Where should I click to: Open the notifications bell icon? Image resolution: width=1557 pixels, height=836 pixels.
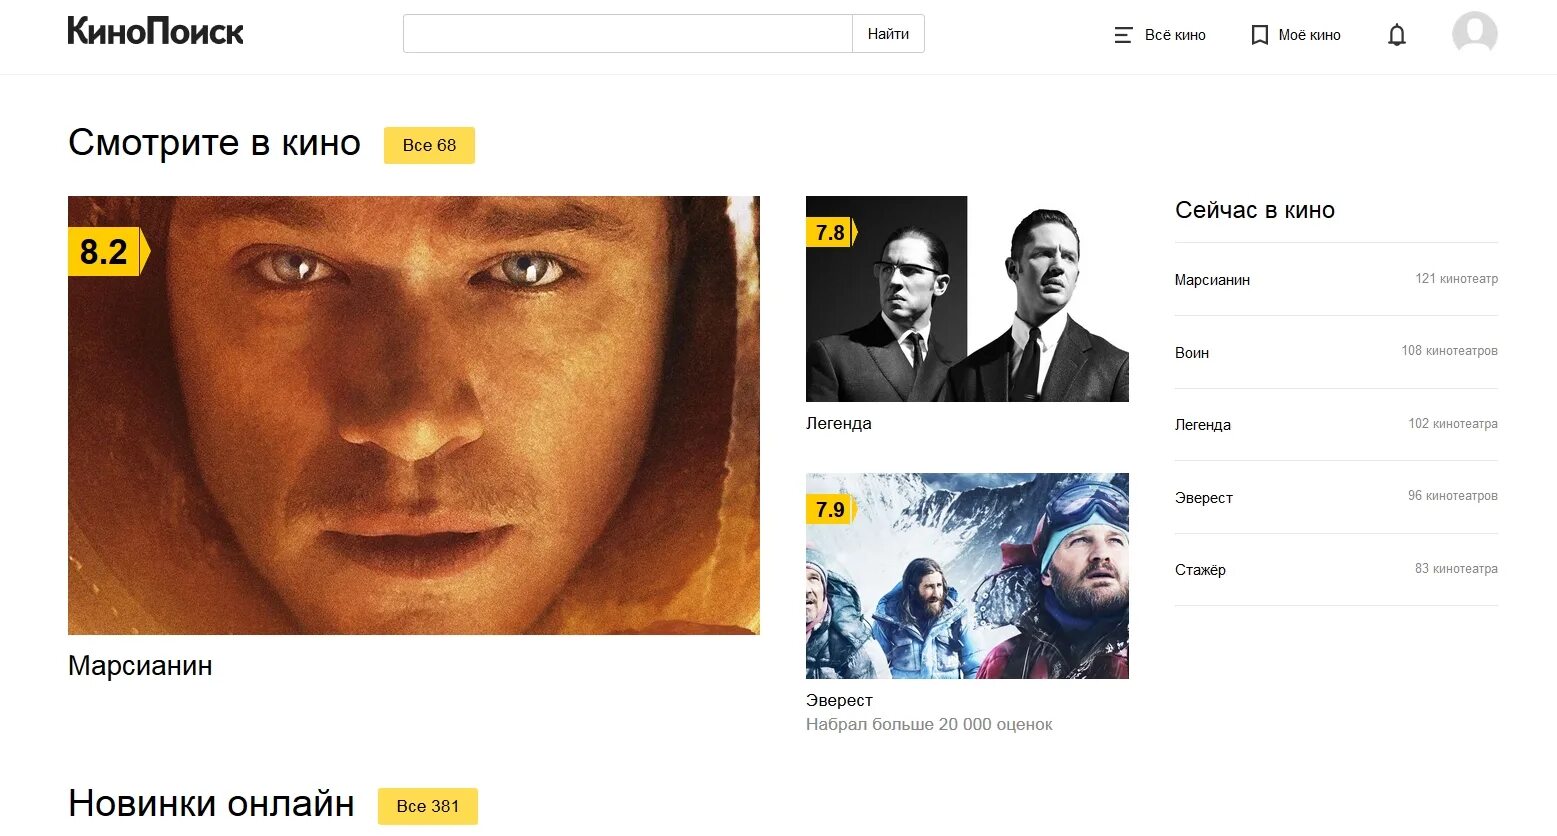point(1397,35)
